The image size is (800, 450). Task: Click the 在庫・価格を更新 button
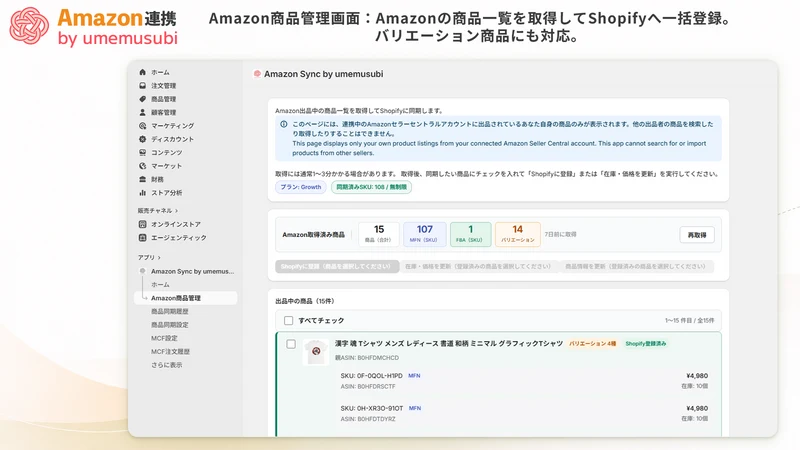tap(478, 266)
